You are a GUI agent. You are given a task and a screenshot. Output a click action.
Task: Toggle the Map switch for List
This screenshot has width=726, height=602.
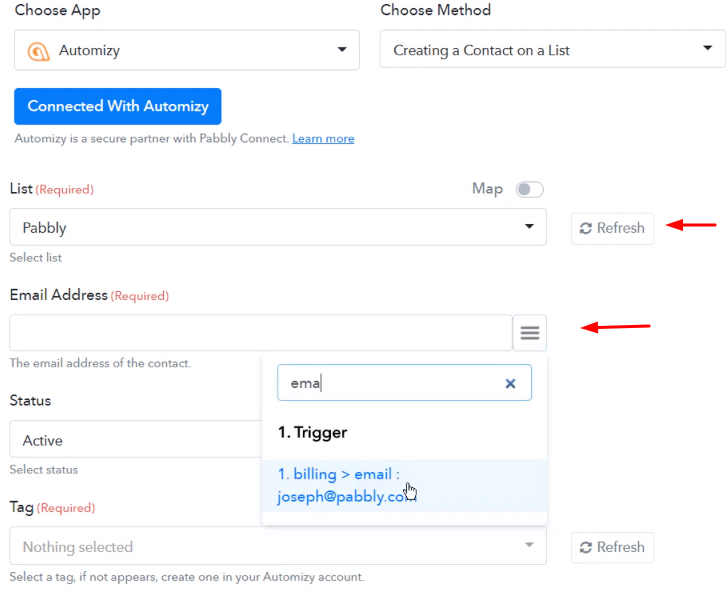point(530,189)
